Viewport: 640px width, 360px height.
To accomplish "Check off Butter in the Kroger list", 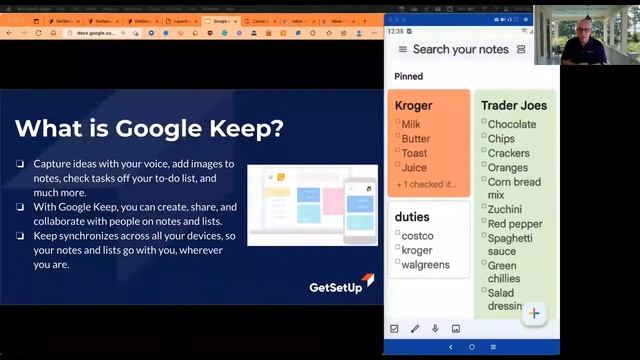I will coord(398,136).
